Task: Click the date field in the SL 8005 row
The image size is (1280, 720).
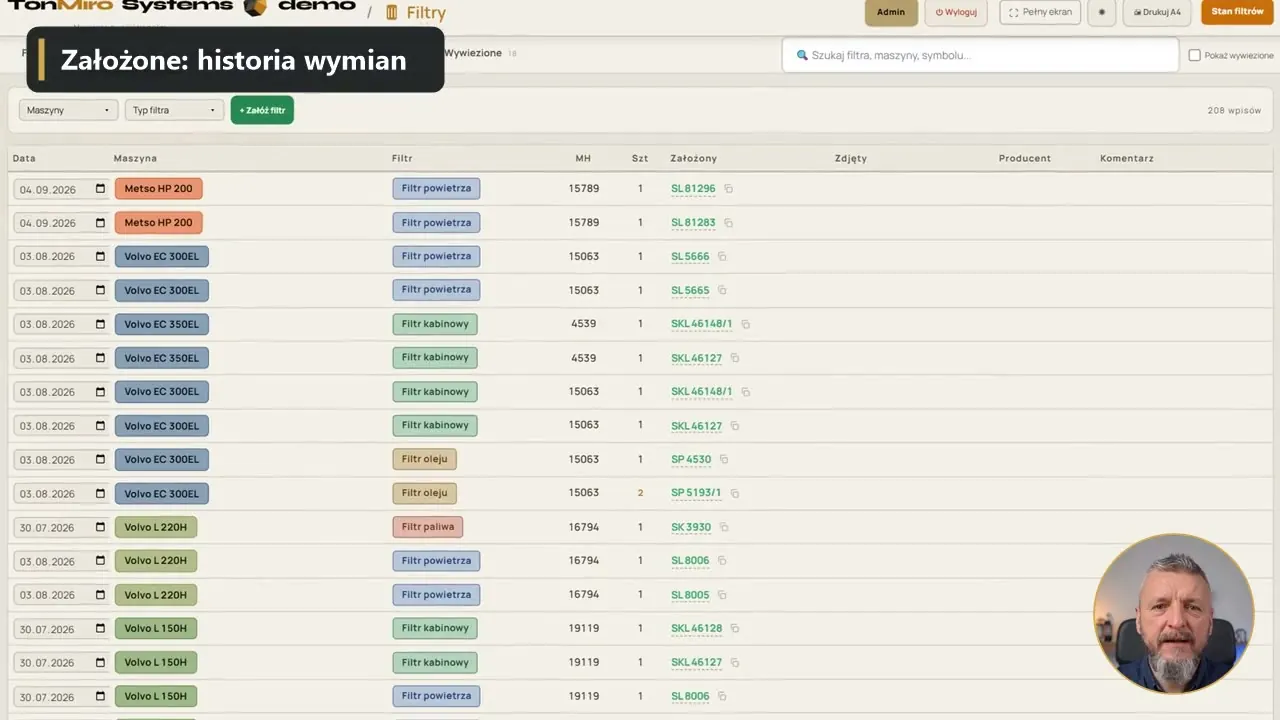Action: coord(61,595)
